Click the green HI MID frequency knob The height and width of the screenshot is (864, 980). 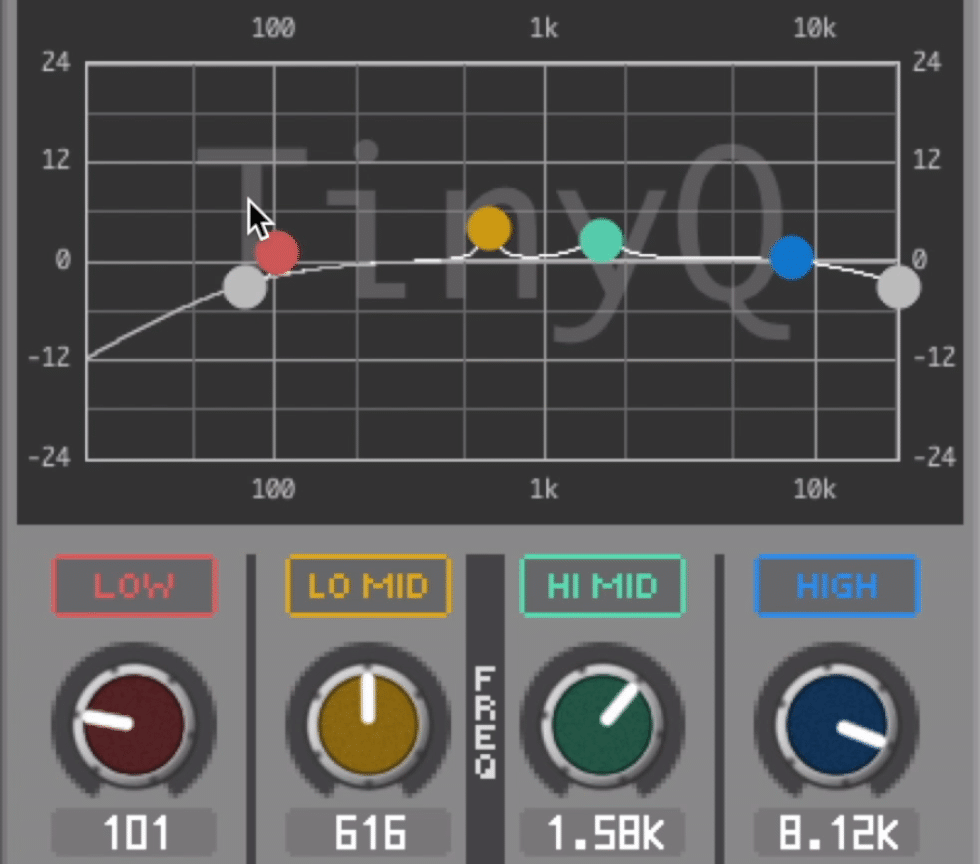click(602, 725)
